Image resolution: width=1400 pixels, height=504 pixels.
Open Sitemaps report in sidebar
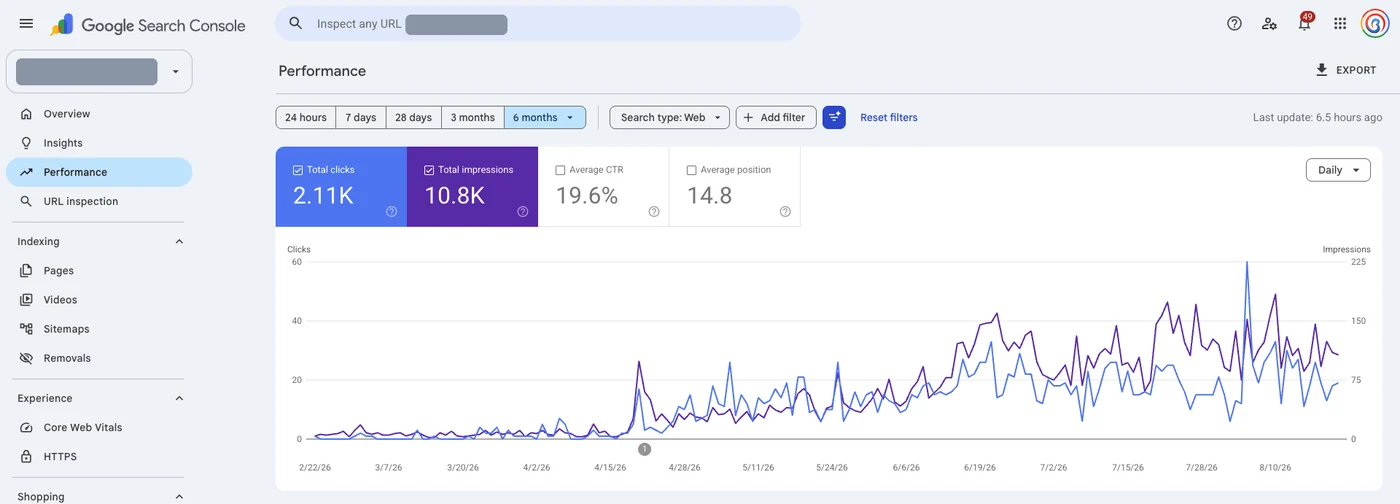tap(99, 328)
